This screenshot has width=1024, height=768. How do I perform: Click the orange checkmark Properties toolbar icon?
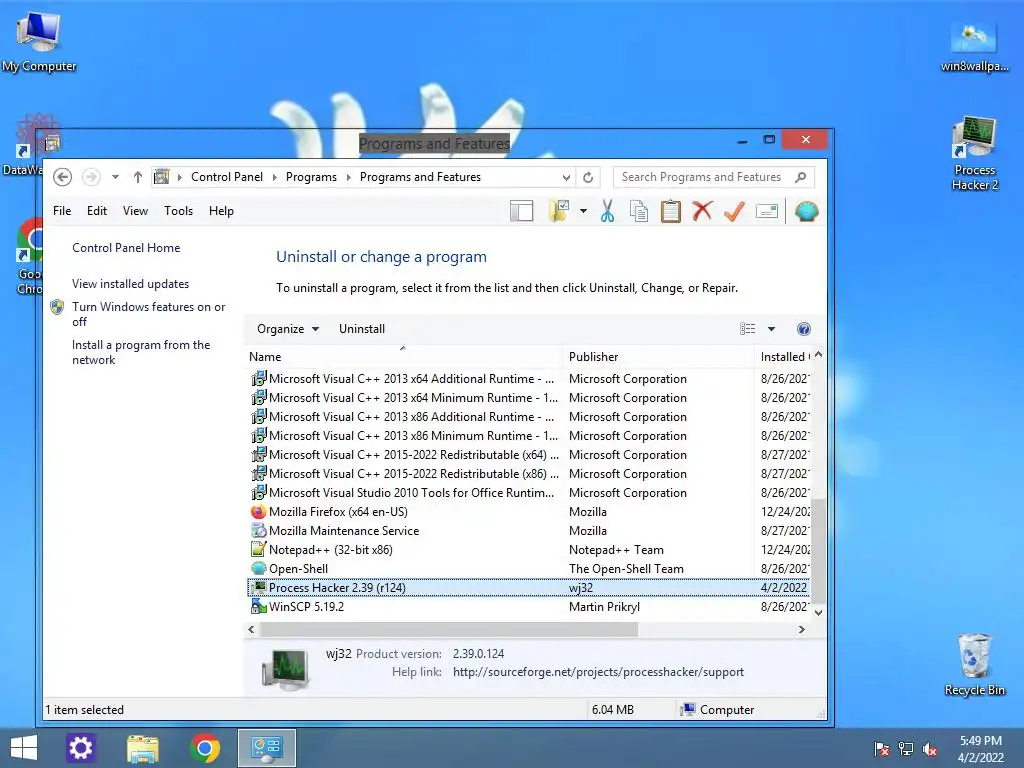(x=735, y=211)
